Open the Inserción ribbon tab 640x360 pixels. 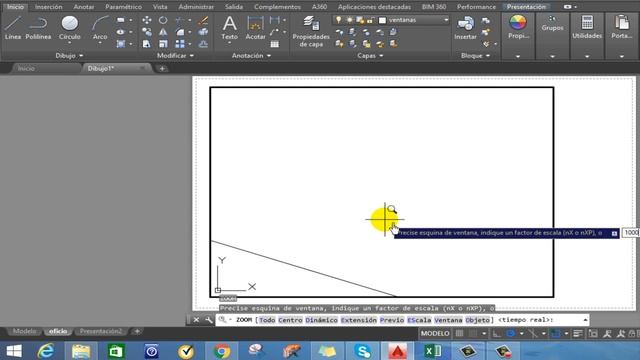(49, 7)
